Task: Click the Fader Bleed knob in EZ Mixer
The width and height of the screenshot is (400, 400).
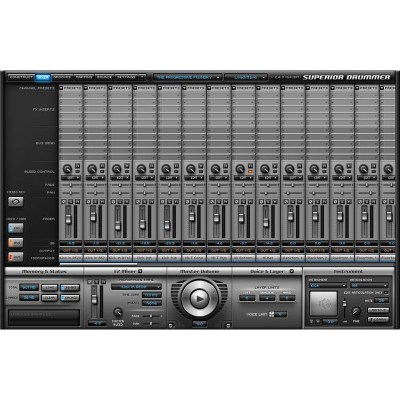Action: tap(118, 312)
